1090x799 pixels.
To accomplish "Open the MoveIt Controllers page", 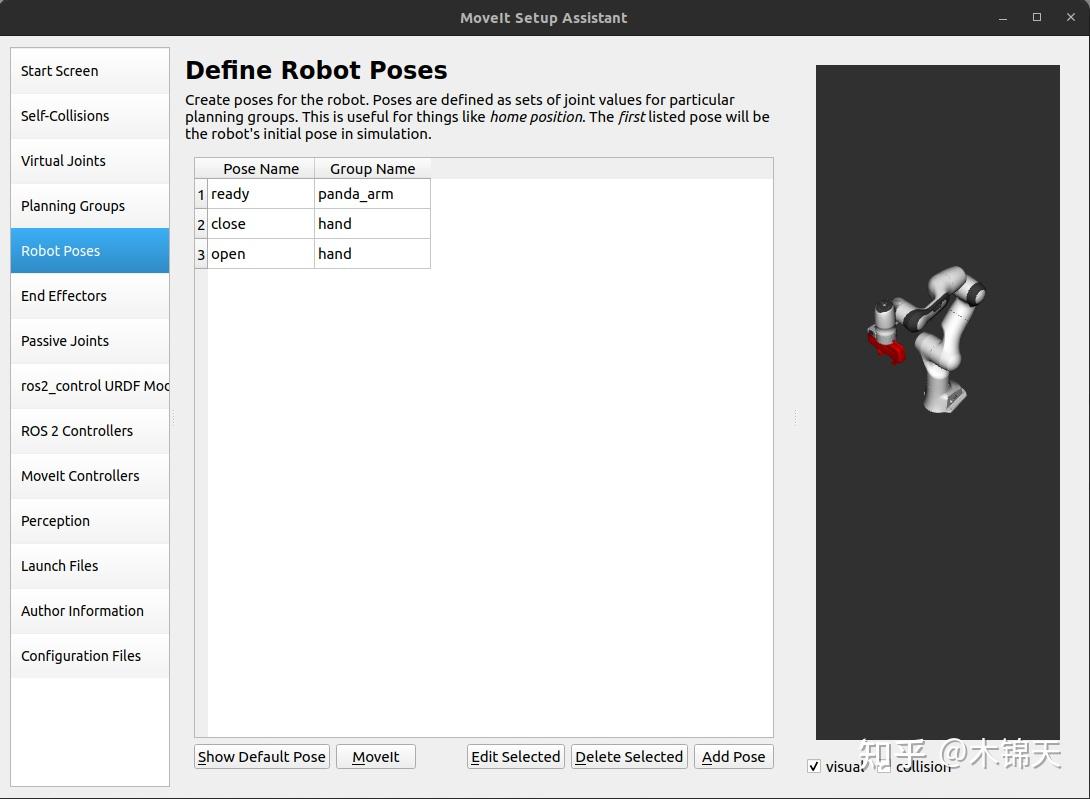I will click(79, 475).
